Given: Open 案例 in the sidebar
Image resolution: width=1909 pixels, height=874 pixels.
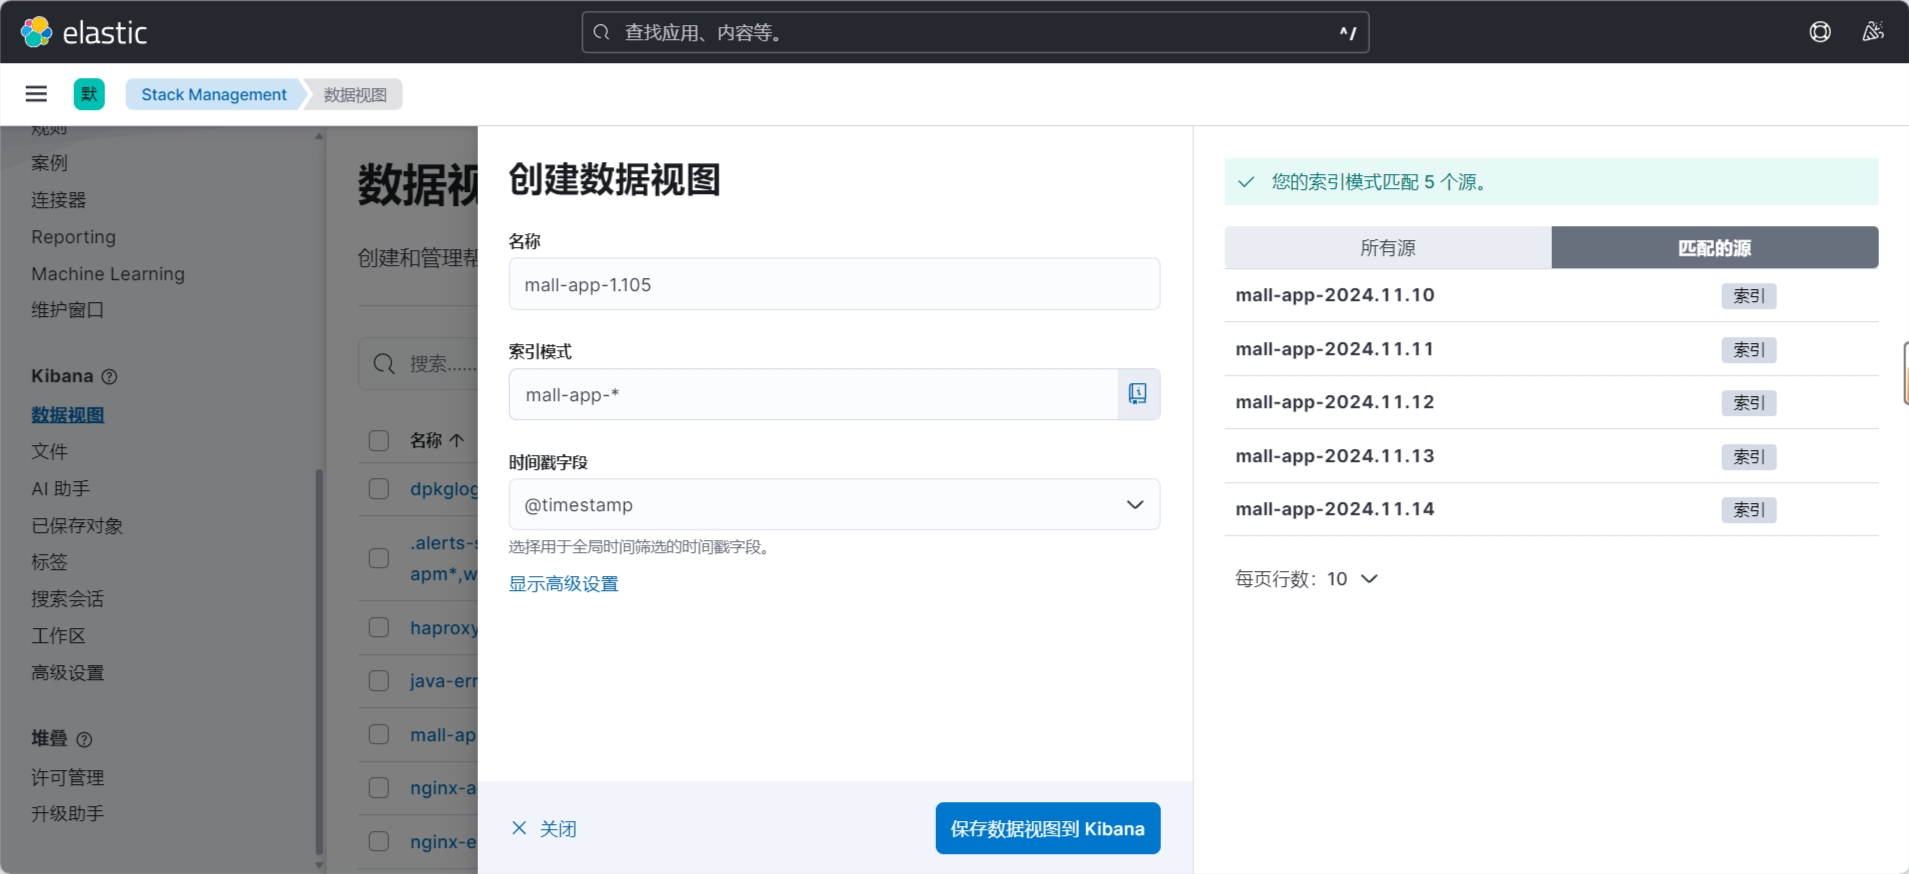Looking at the screenshot, I should click(49, 163).
